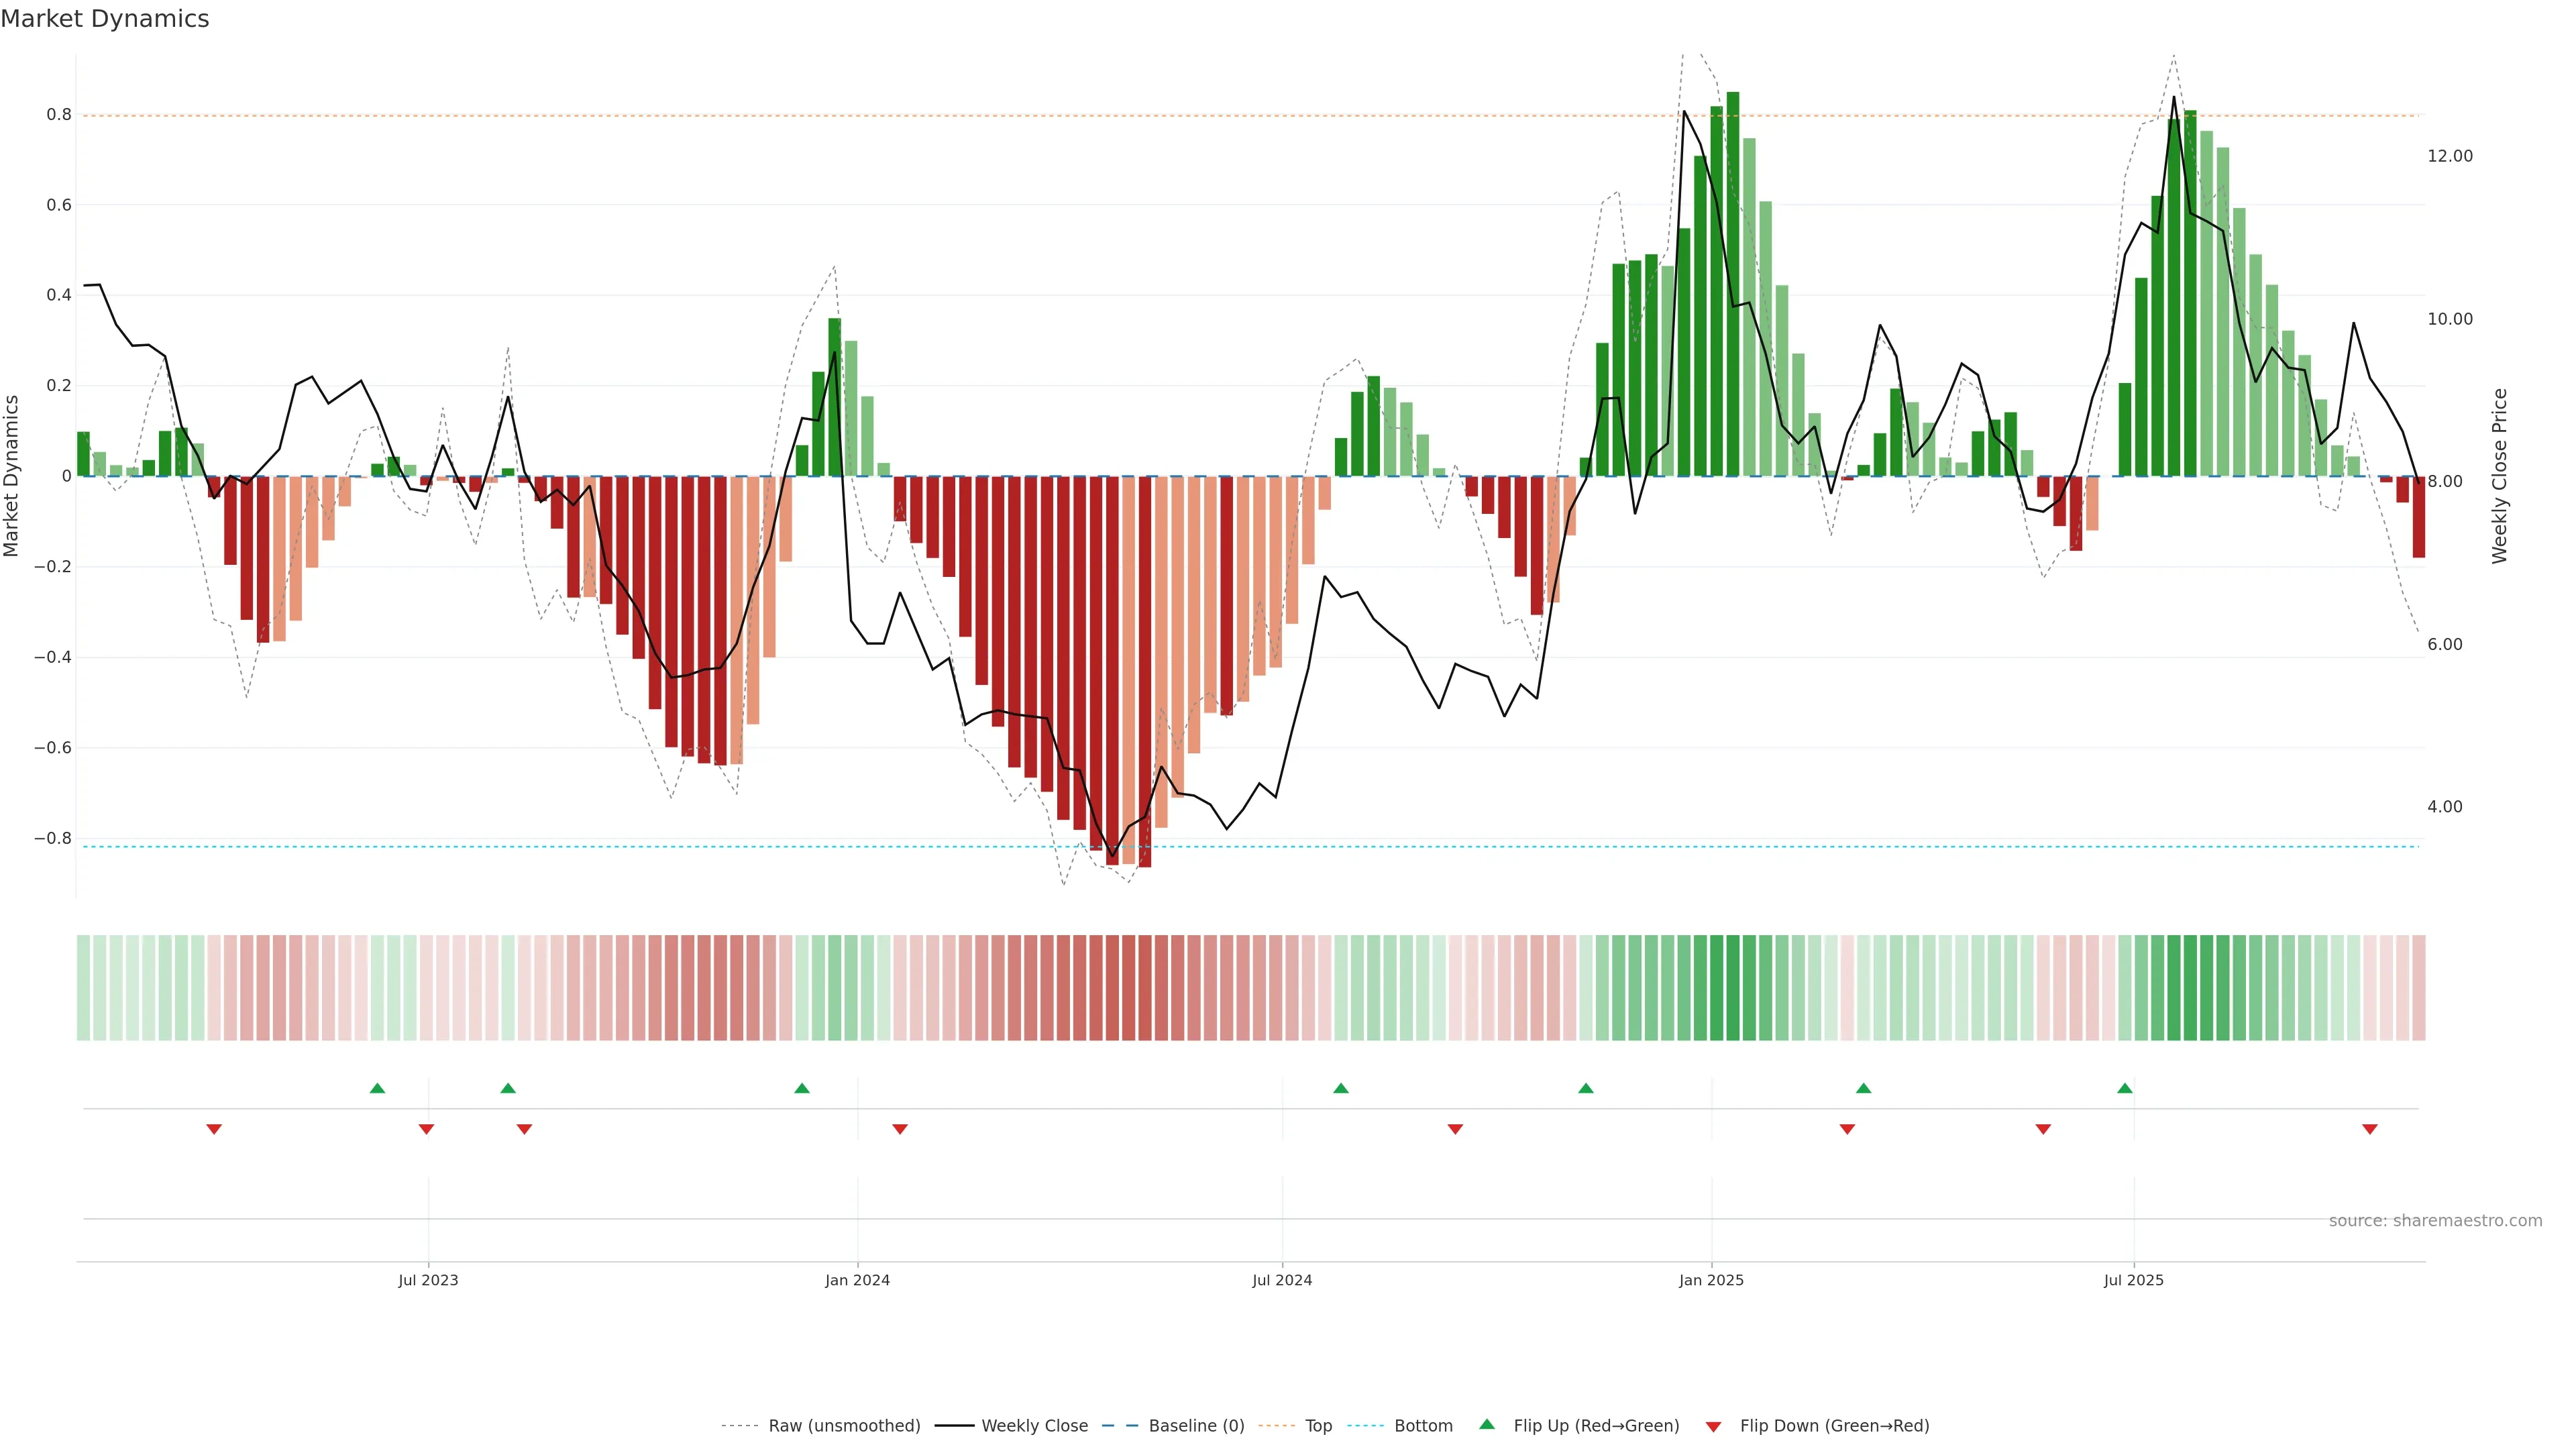
Task: Click the Jul 2024 x-axis label
Action: point(1282,1280)
